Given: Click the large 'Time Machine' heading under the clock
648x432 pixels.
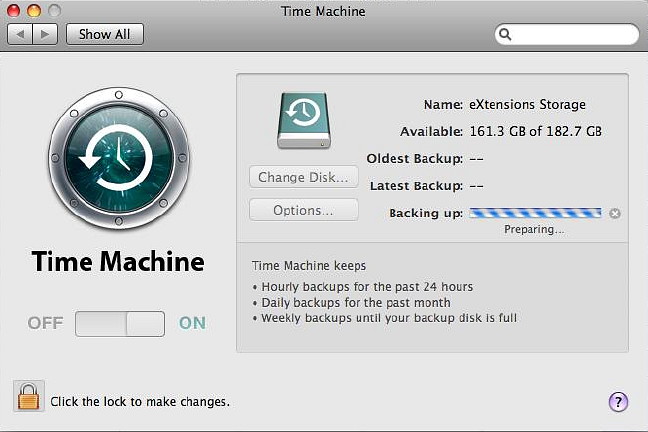Looking at the screenshot, I should click(118, 262).
